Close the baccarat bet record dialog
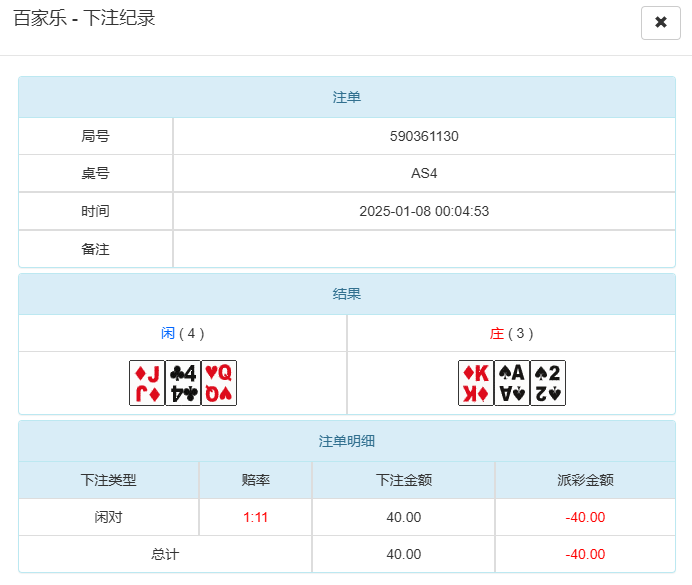Image resolution: width=692 pixels, height=585 pixels. tap(660, 22)
